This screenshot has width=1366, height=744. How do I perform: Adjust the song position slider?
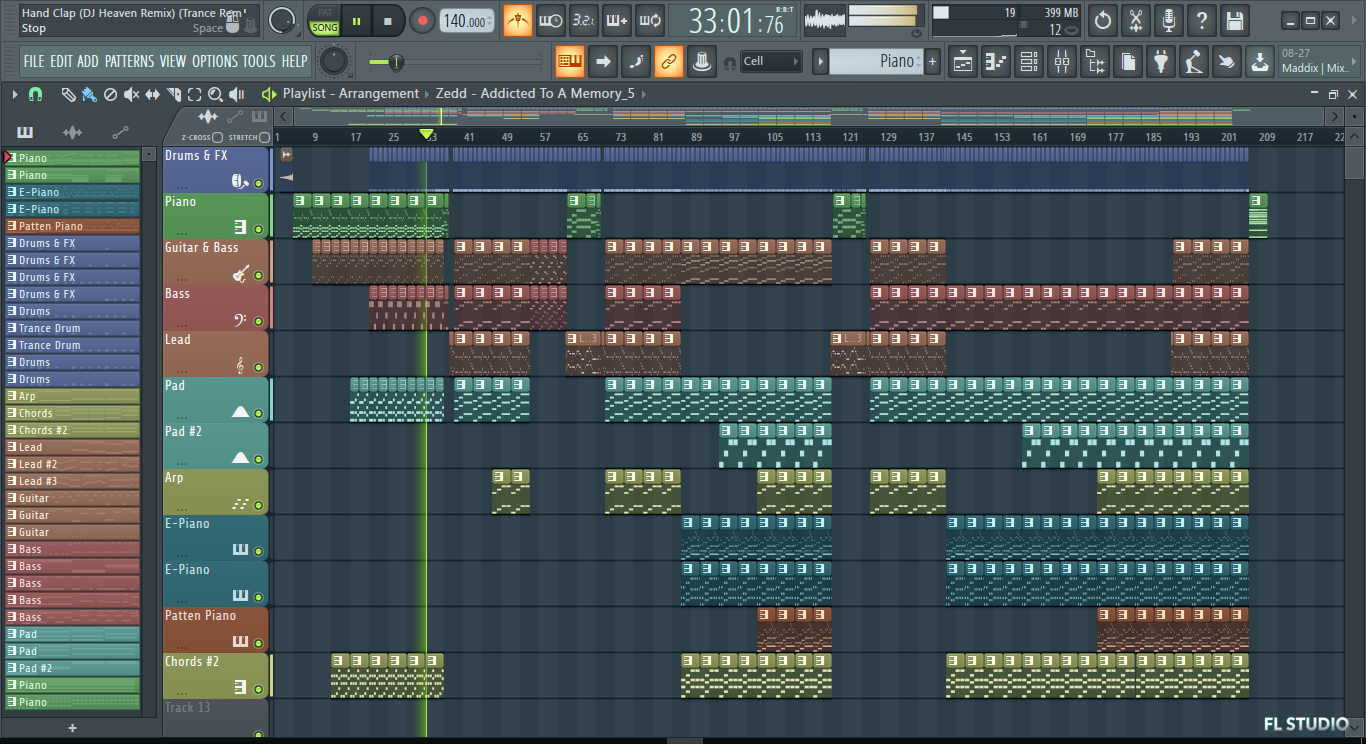click(x=455, y=62)
